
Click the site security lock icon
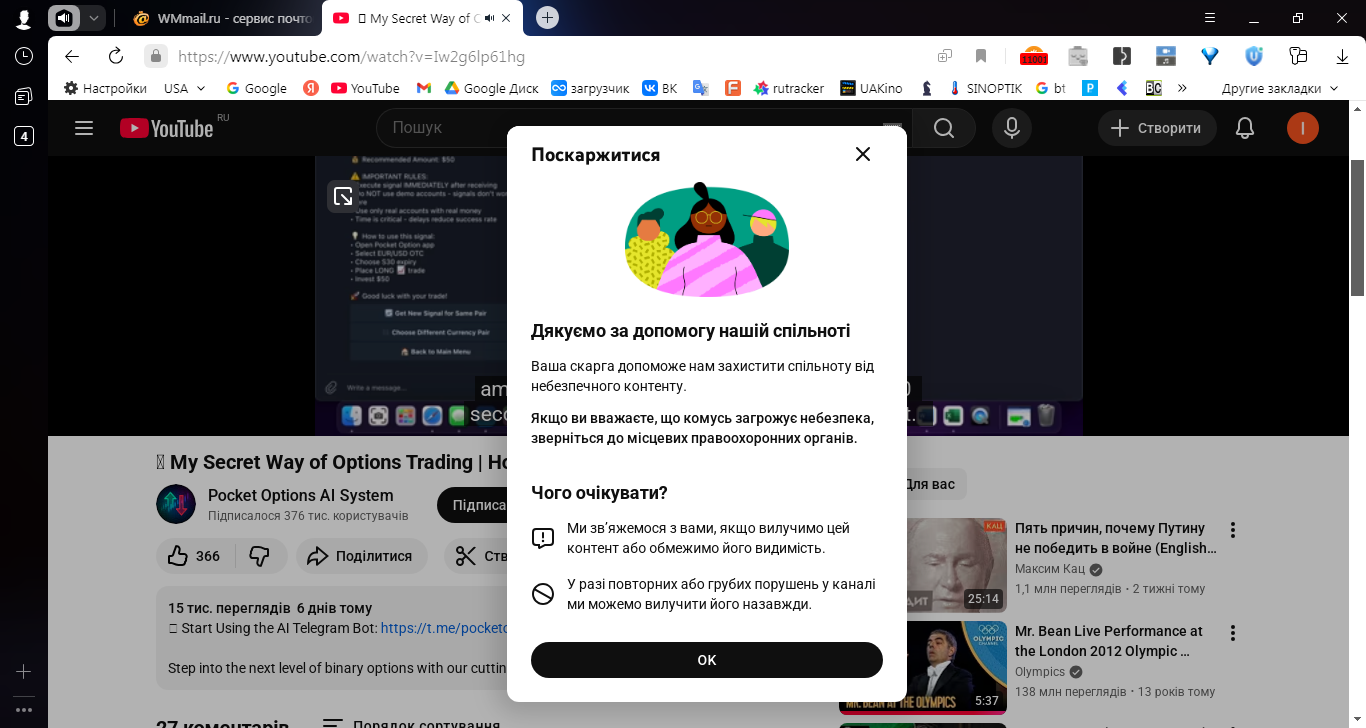tap(155, 56)
